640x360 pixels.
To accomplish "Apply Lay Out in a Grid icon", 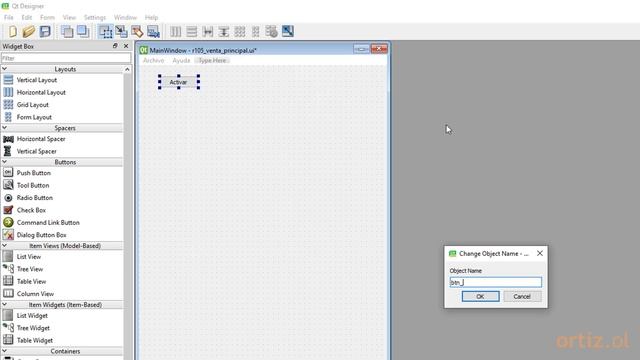I will (x=240, y=31).
